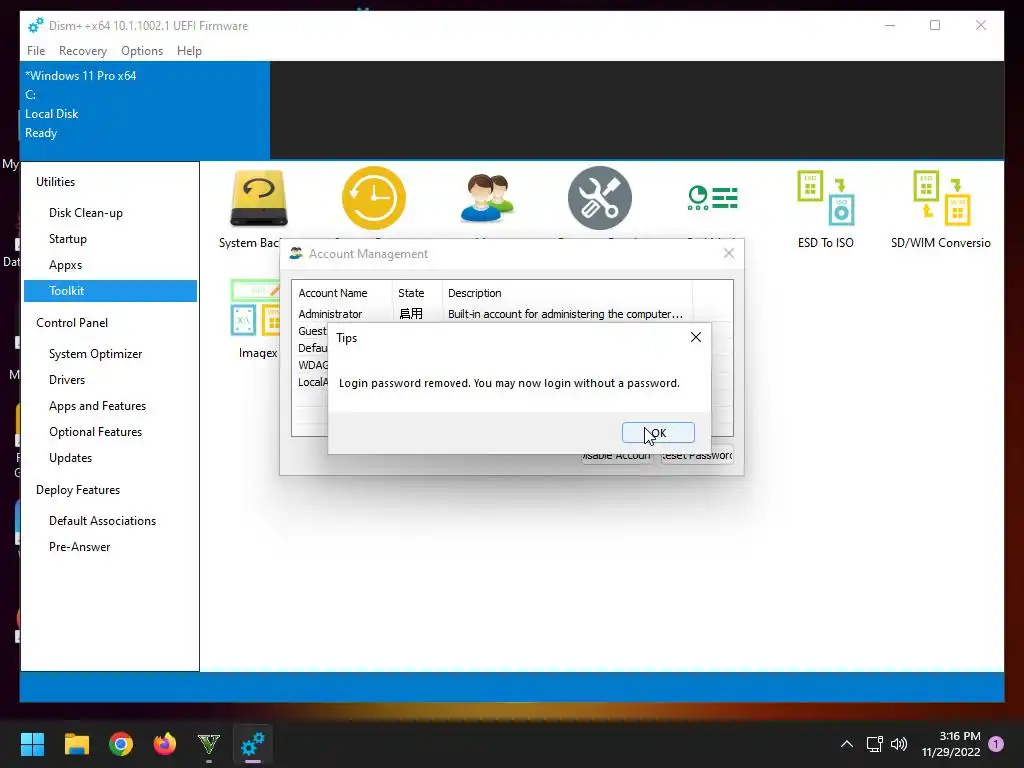Click the Dism++ title bar gear icon
The width and height of the screenshot is (1024, 768).
[35, 25]
